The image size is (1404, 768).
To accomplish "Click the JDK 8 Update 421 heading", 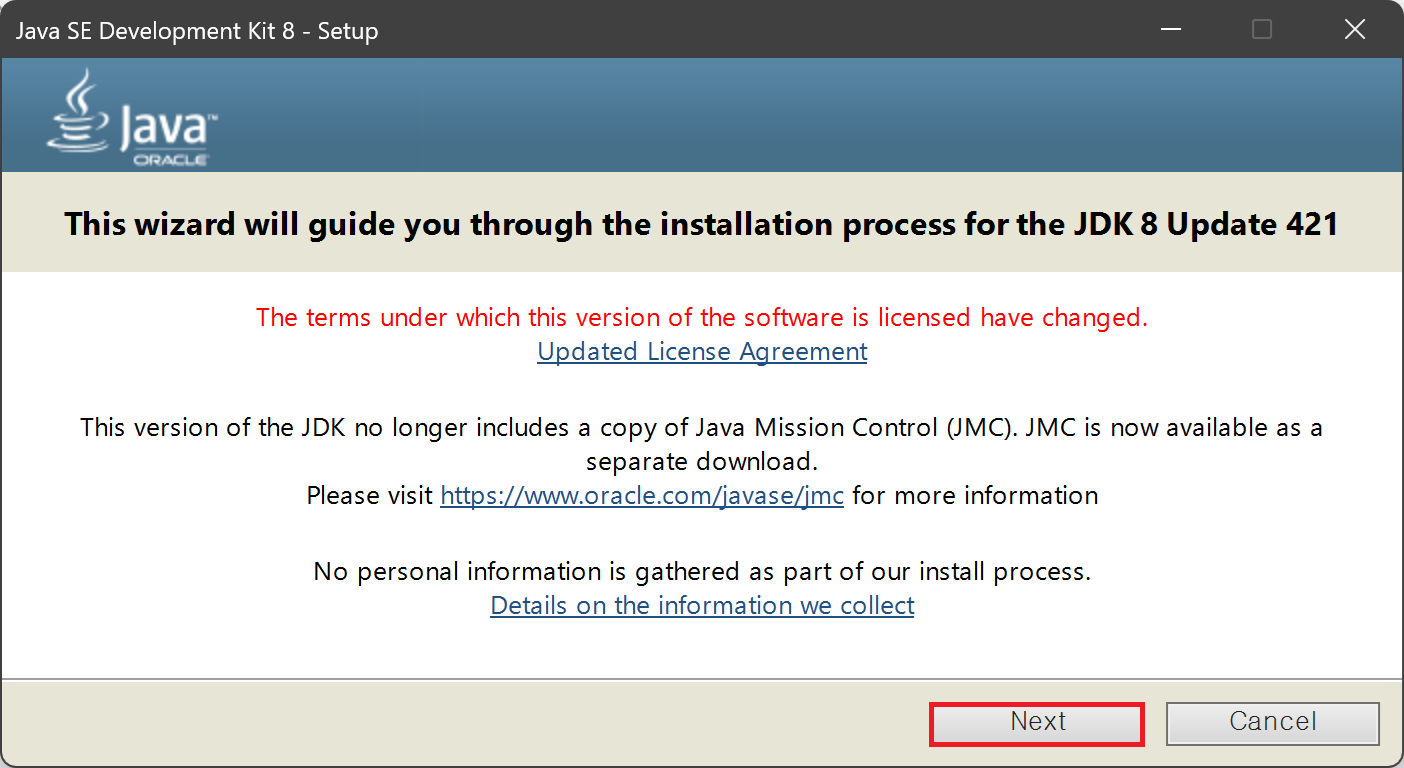I will click(701, 223).
